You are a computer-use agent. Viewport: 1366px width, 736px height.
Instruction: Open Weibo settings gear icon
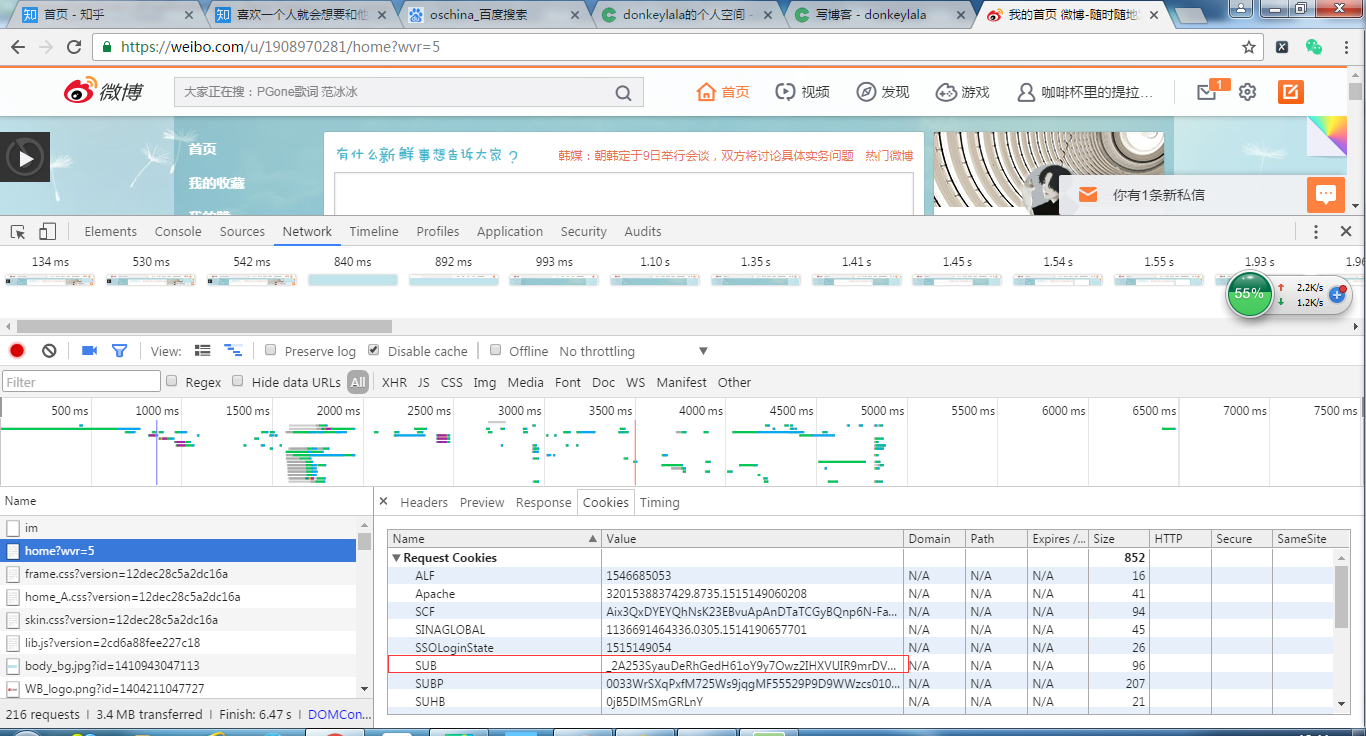tap(1247, 92)
